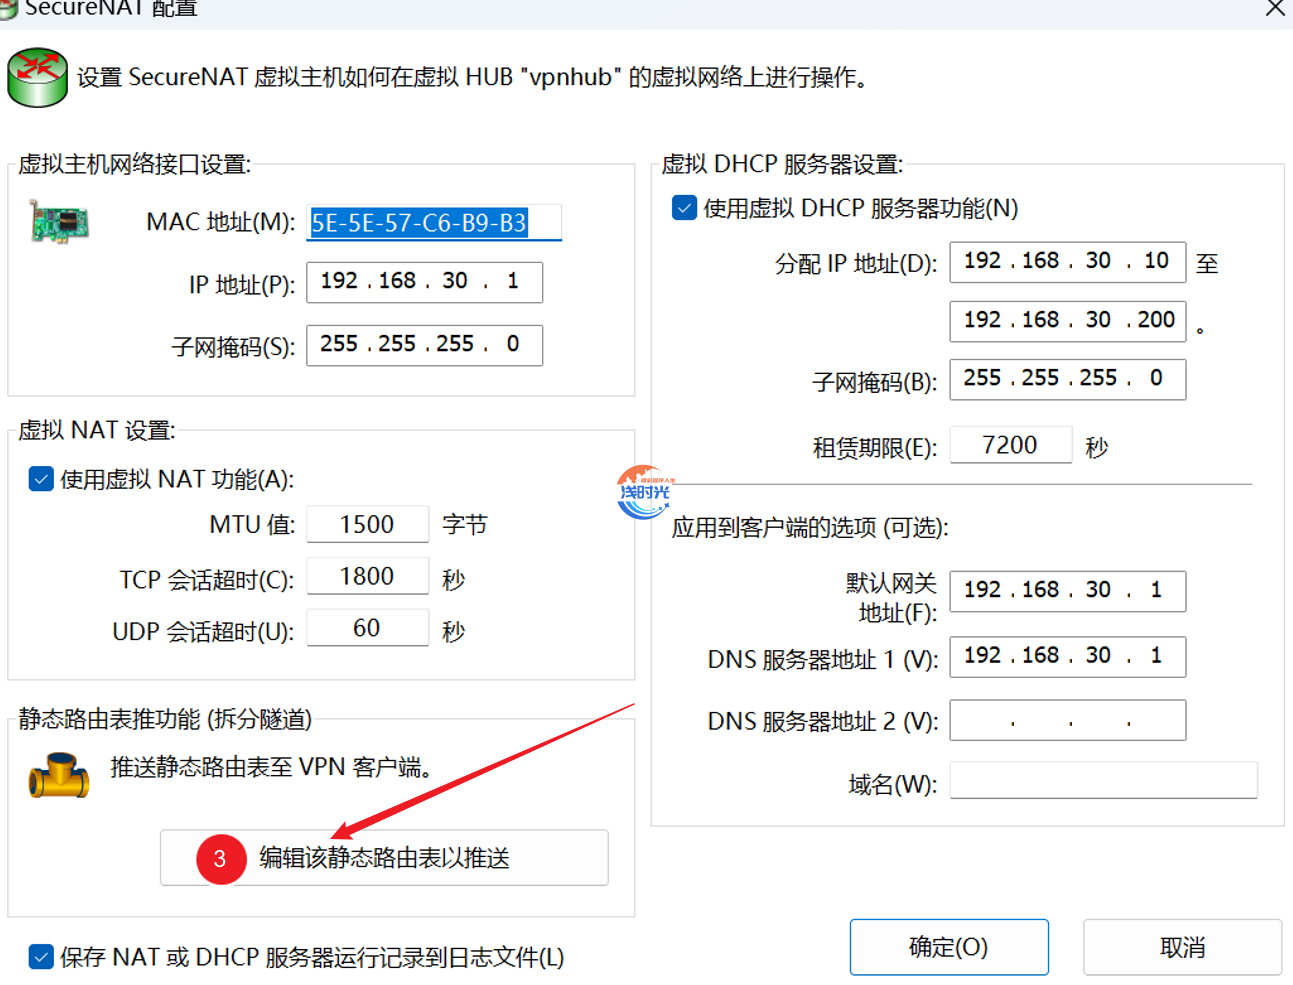This screenshot has width=1293, height=985.
Task: Disable the virtual NAT function checkbox
Action: 41,479
